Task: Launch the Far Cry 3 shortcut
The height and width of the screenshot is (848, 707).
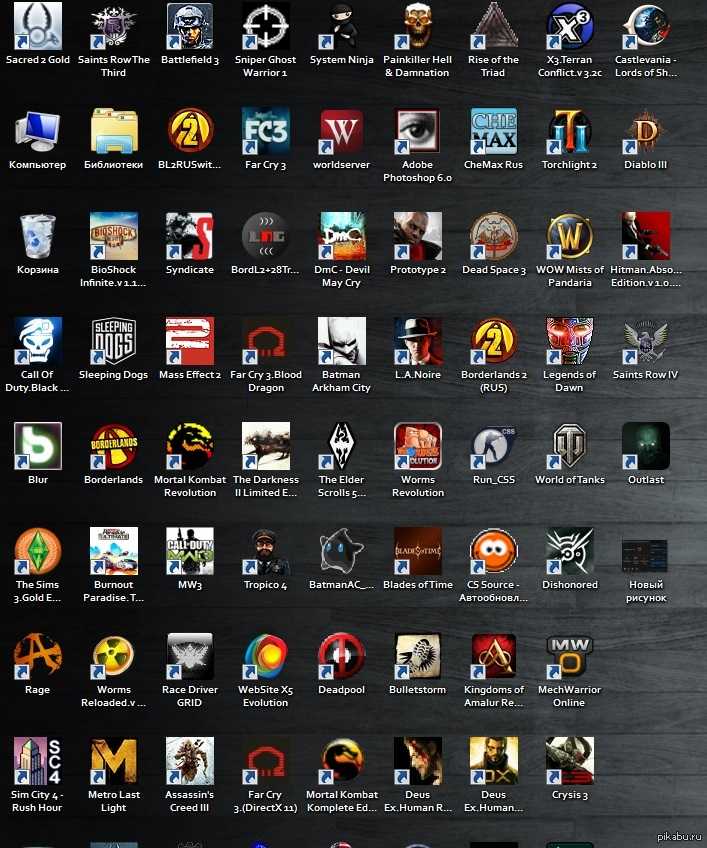Action: pyautogui.click(x=266, y=131)
